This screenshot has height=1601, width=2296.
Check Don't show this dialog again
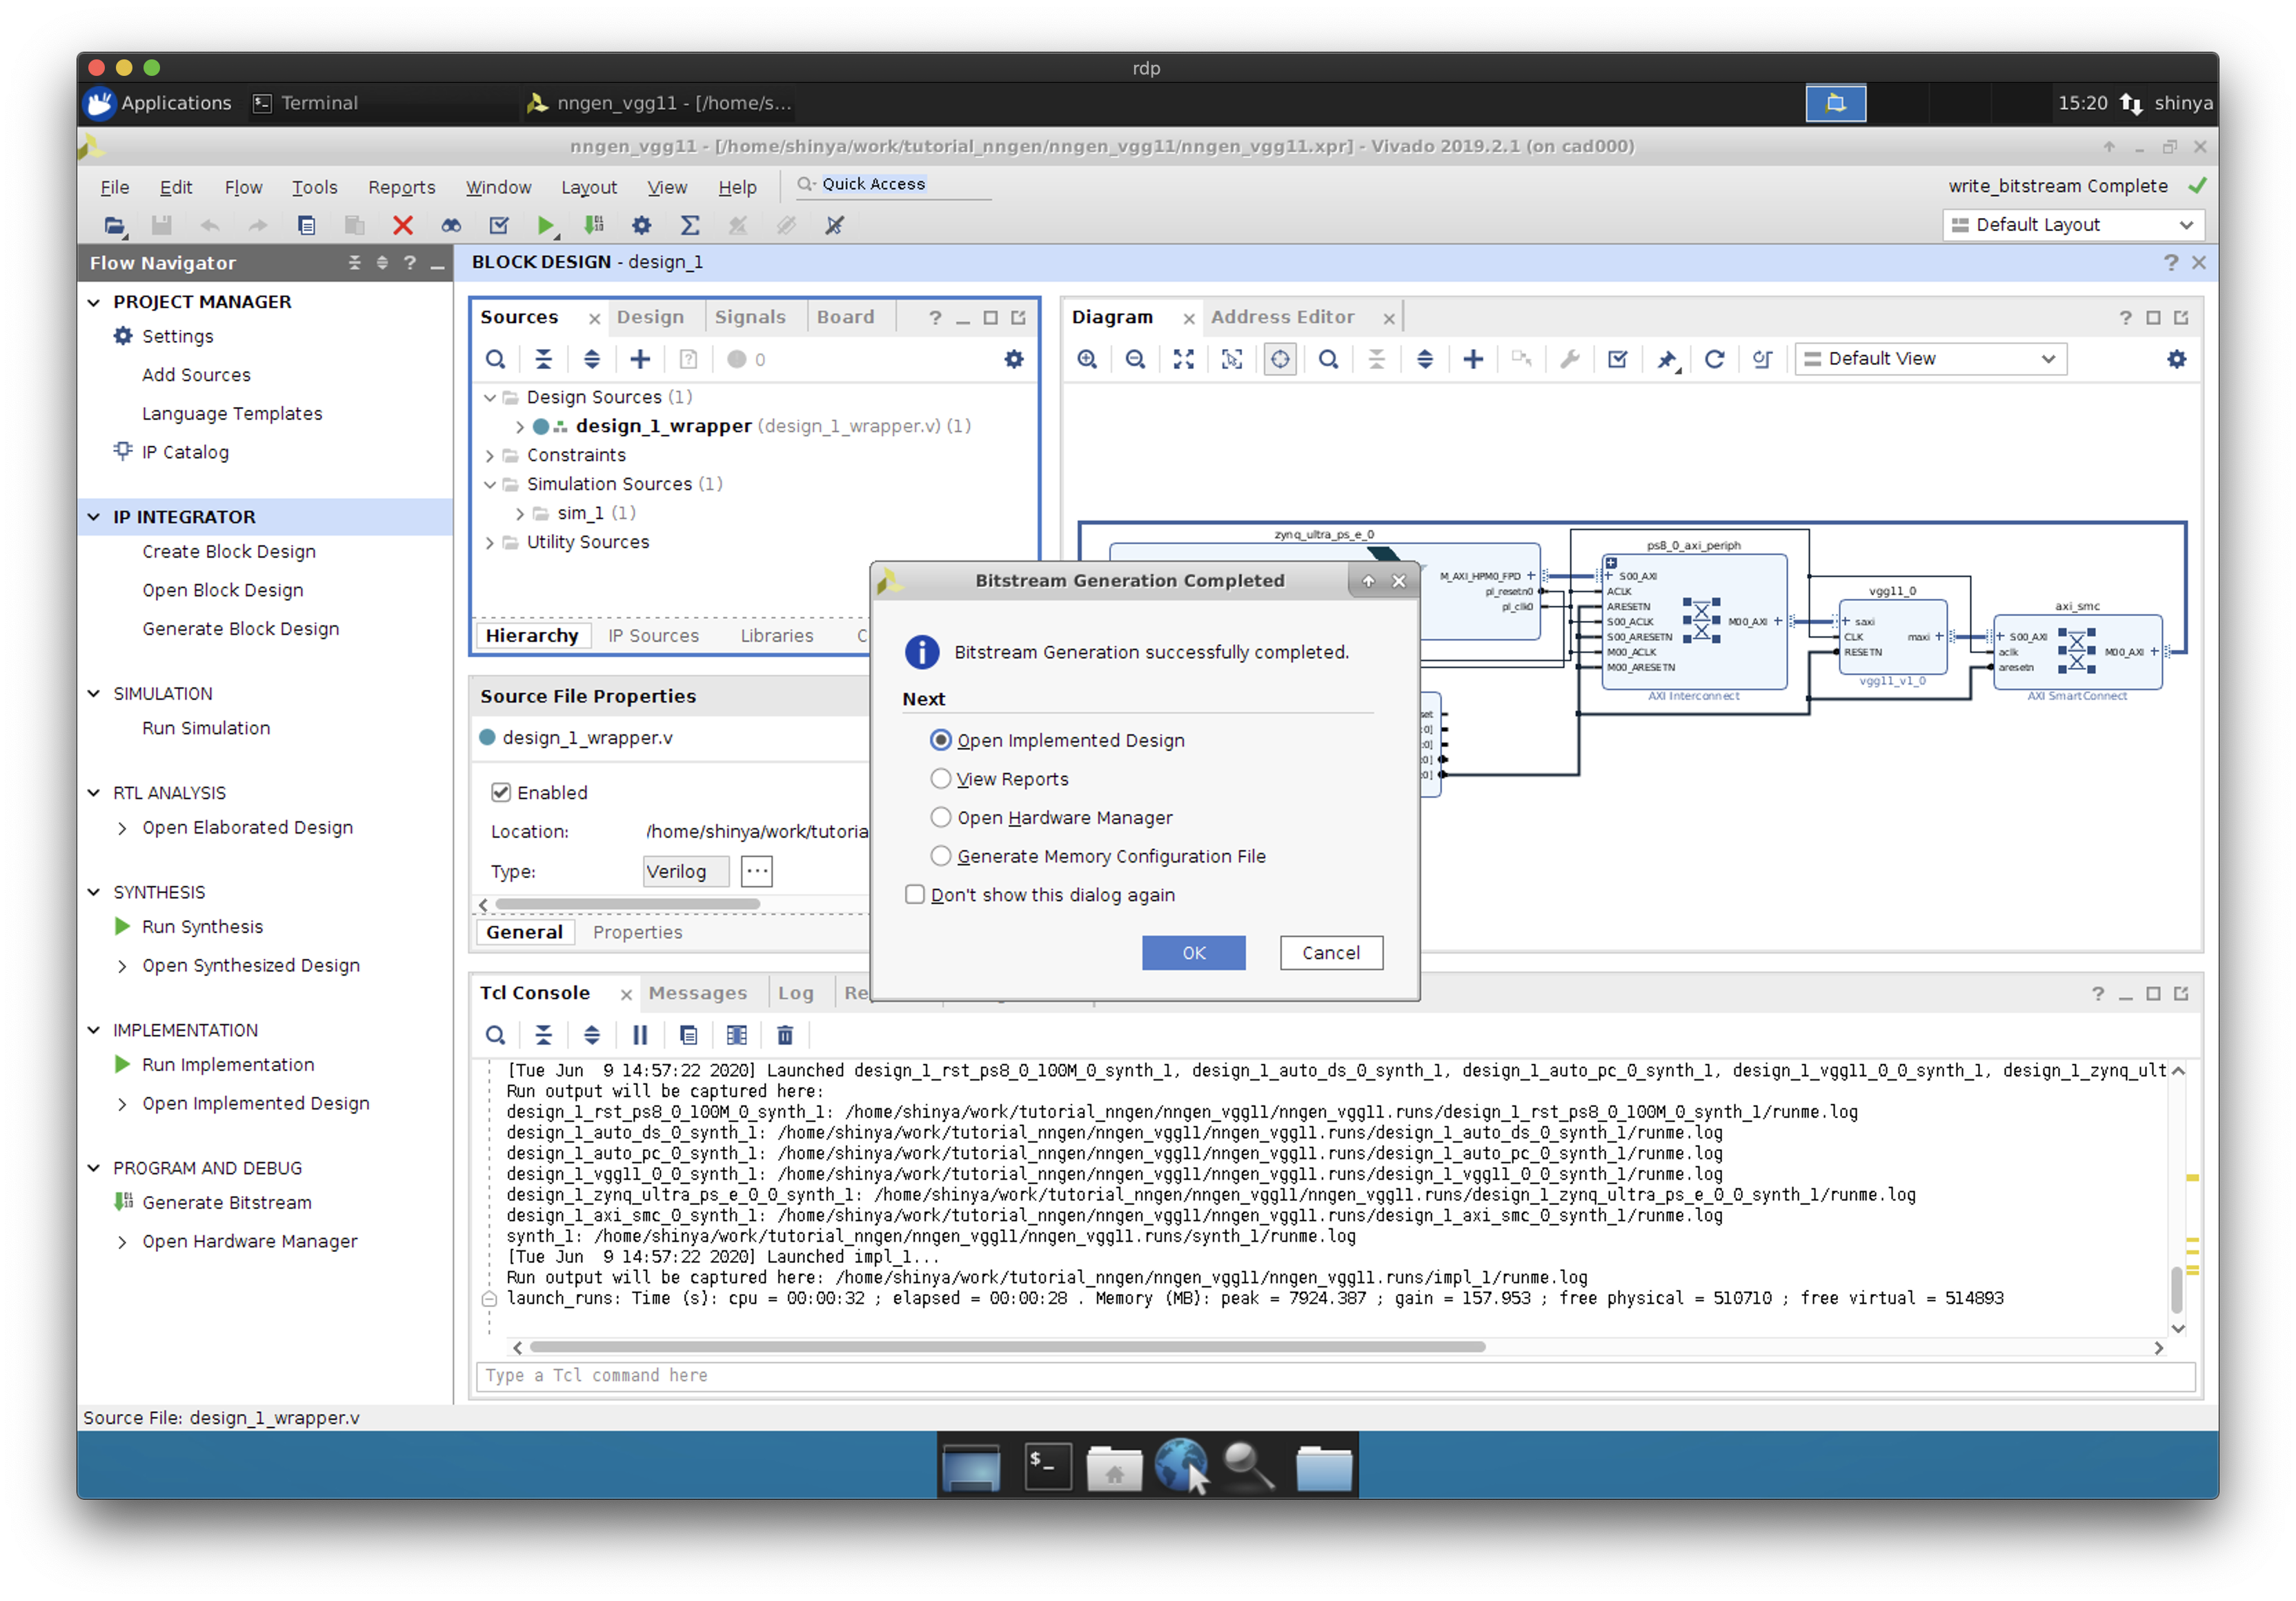pos(915,894)
